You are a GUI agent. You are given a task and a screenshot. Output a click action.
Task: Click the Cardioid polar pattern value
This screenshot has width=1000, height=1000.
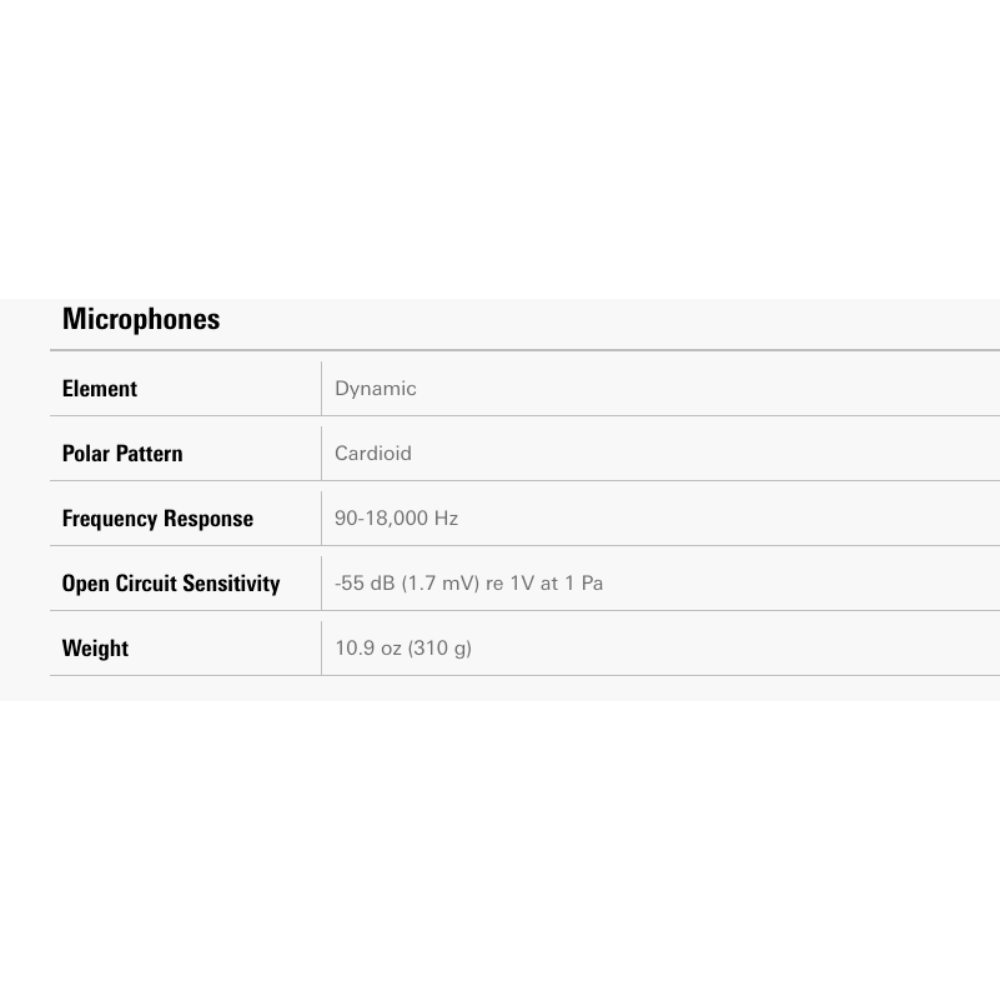click(x=373, y=453)
